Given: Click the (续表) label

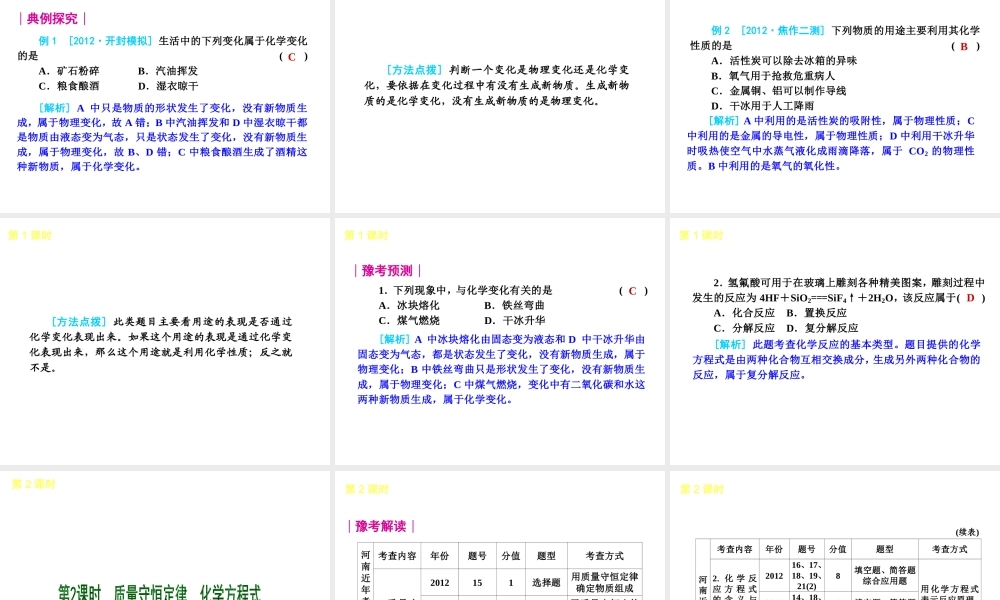Looking at the screenshot, I should click(x=967, y=532).
